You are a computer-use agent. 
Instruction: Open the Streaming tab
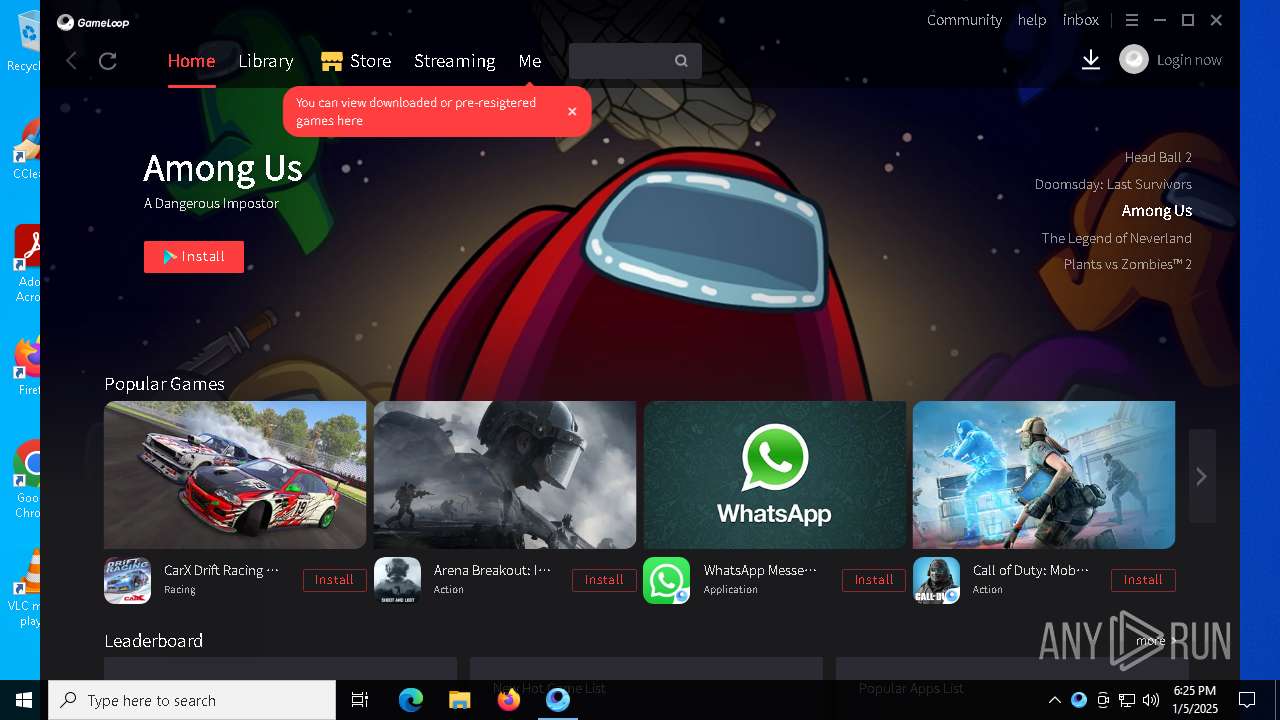(x=455, y=61)
